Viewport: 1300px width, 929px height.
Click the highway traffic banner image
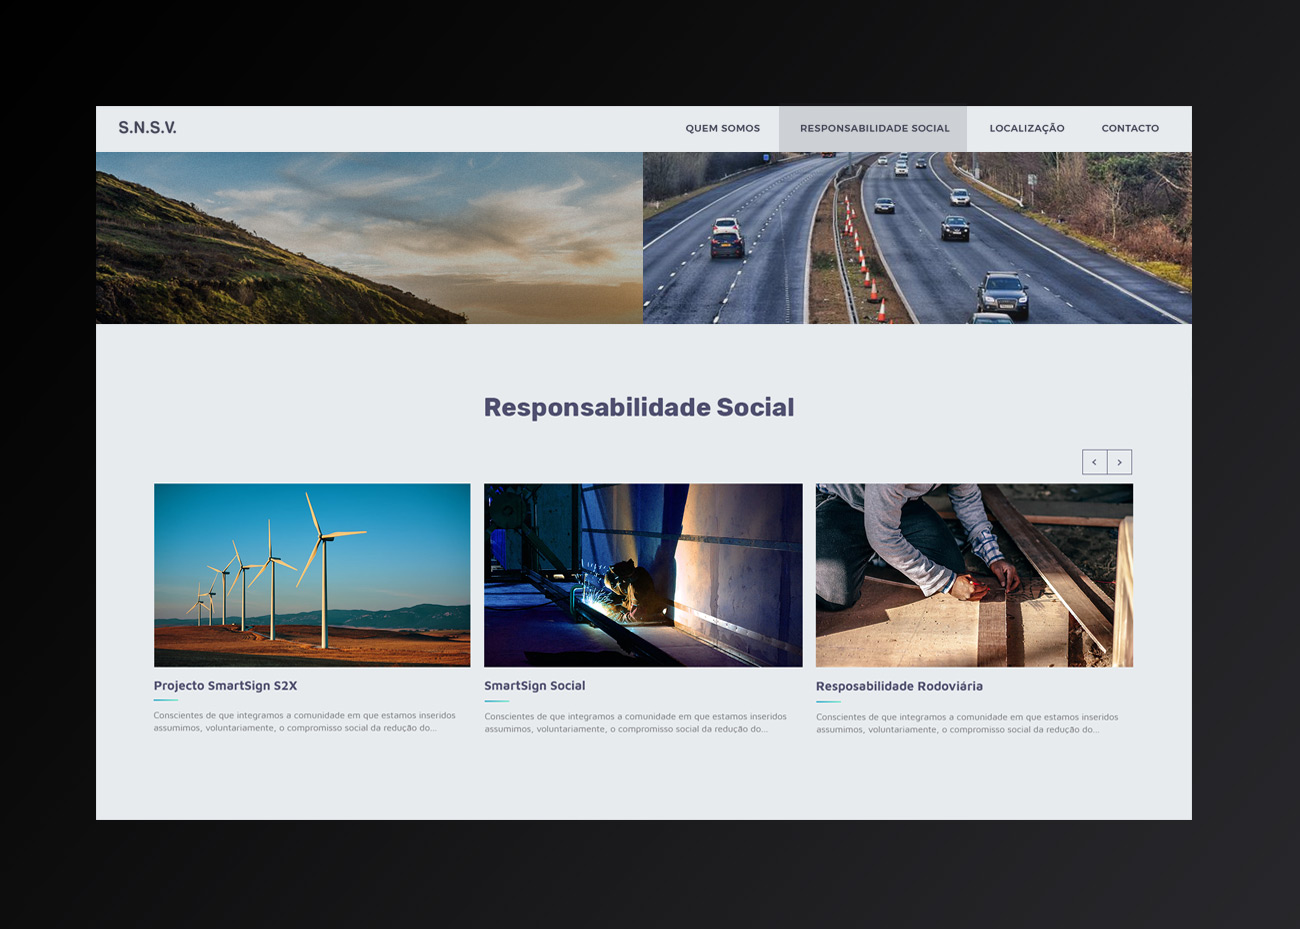[x=917, y=238]
